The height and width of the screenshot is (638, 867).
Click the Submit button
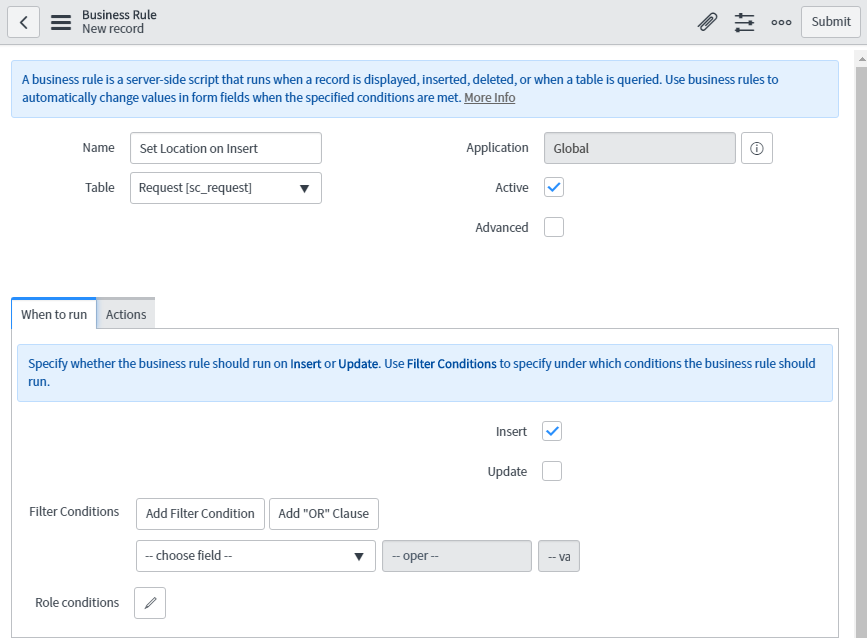point(831,22)
